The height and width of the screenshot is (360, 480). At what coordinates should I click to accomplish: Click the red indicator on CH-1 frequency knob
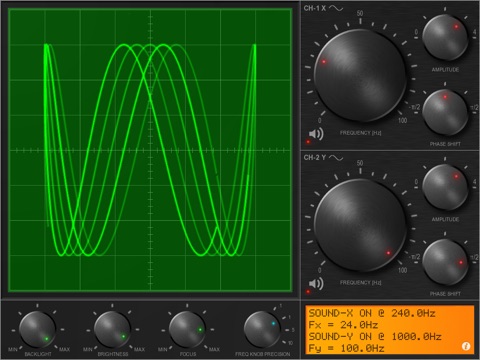324,62
